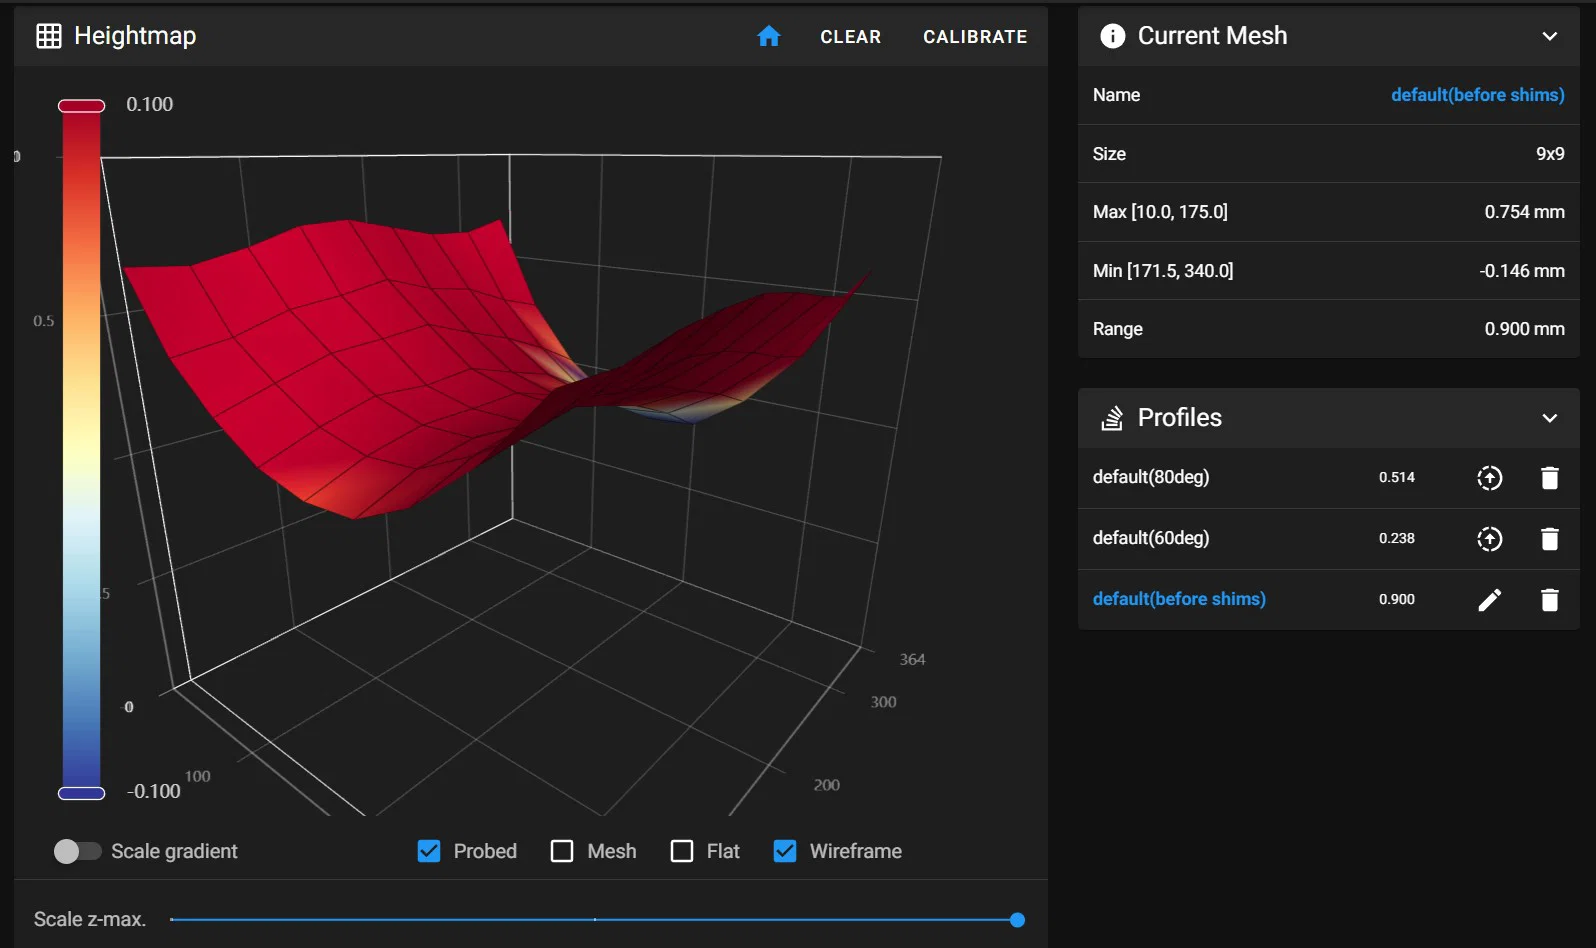Screen dimensions: 1596x948
Task: Click the 0.900 range in Profiles list
Action: 1397,599
